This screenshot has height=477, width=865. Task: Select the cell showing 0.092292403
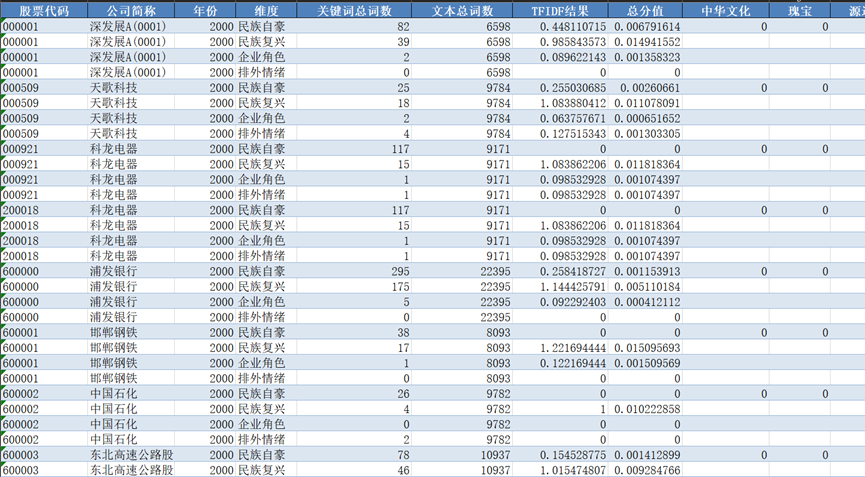(560, 302)
